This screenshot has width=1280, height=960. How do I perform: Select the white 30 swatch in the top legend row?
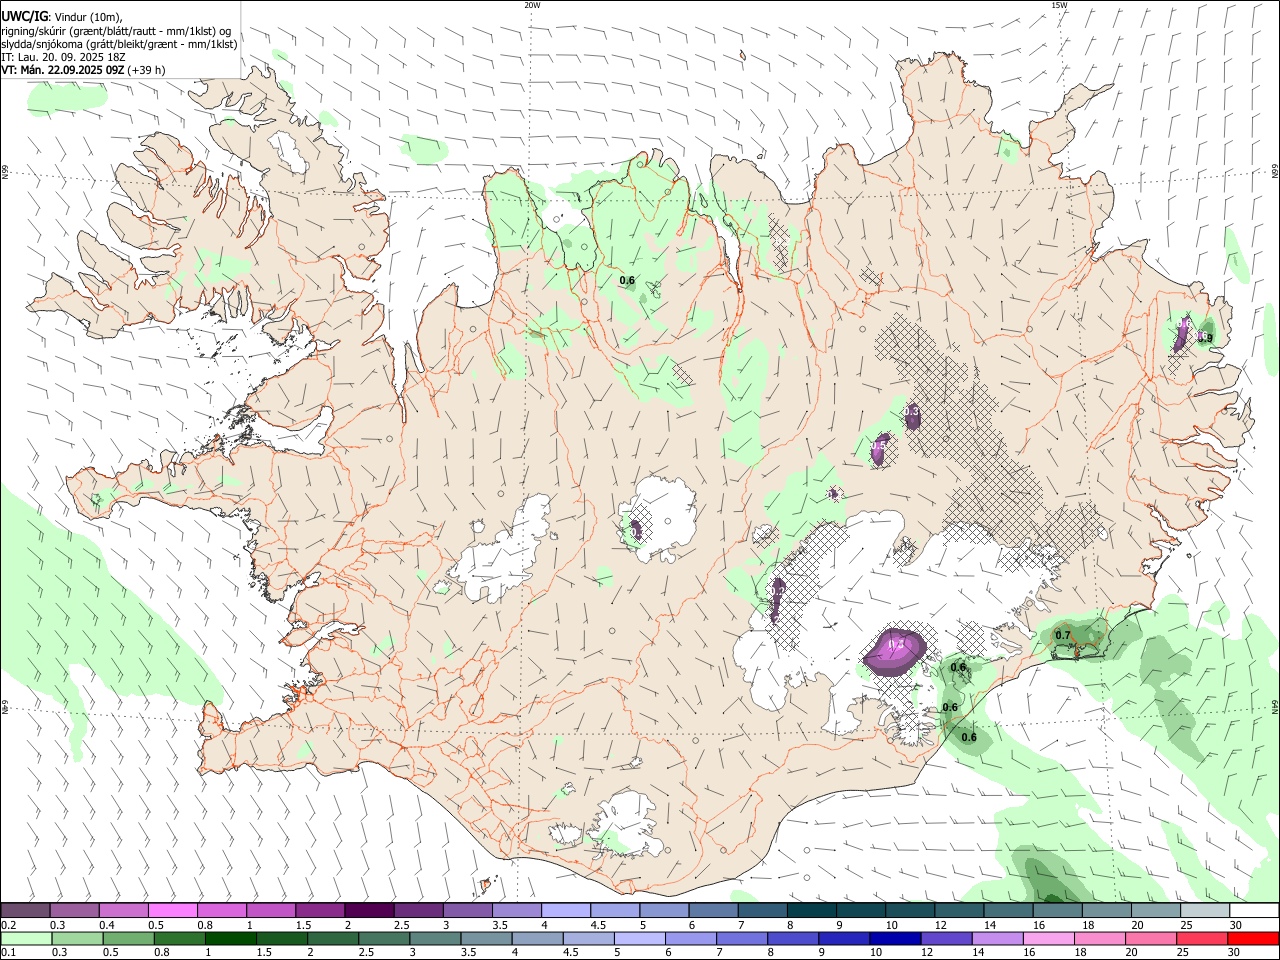pyautogui.click(x=1254, y=911)
